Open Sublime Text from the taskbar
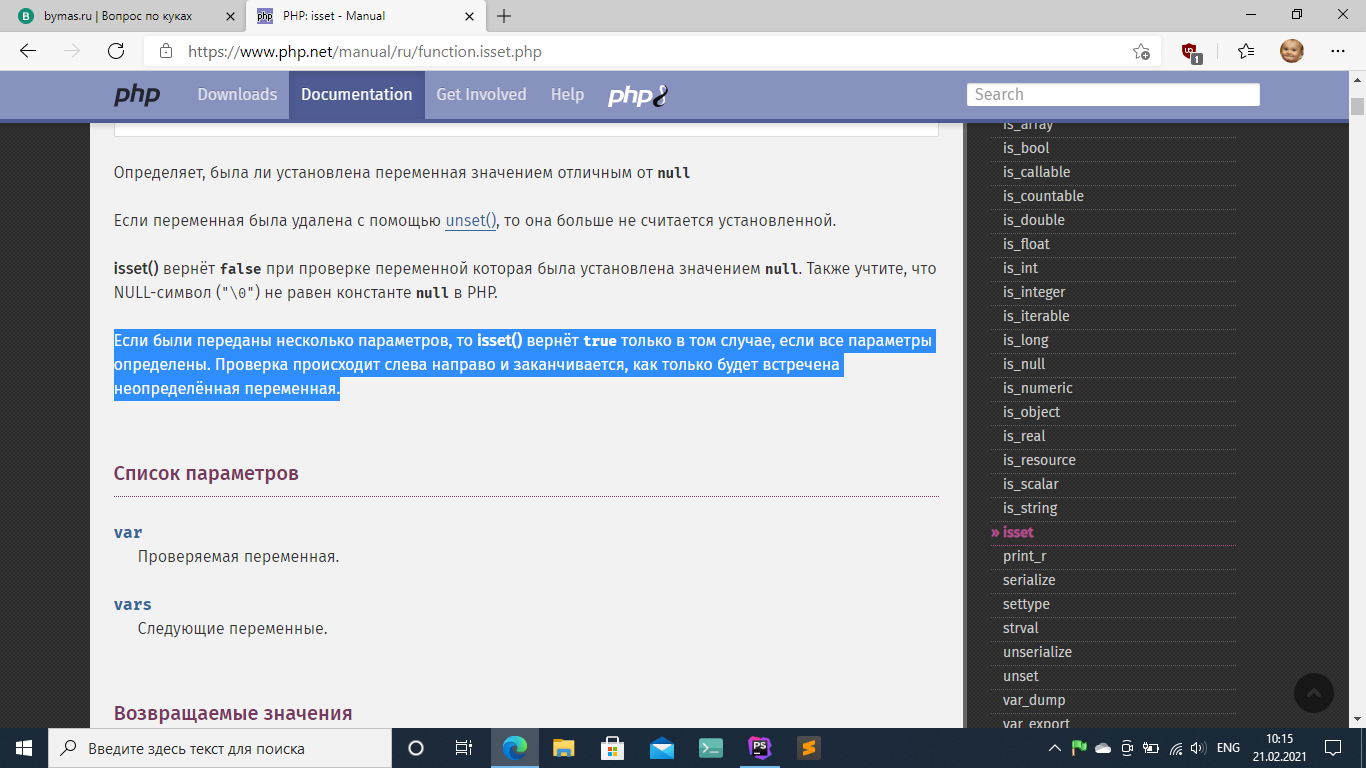Viewport: 1366px width, 768px height. point(809,747)
